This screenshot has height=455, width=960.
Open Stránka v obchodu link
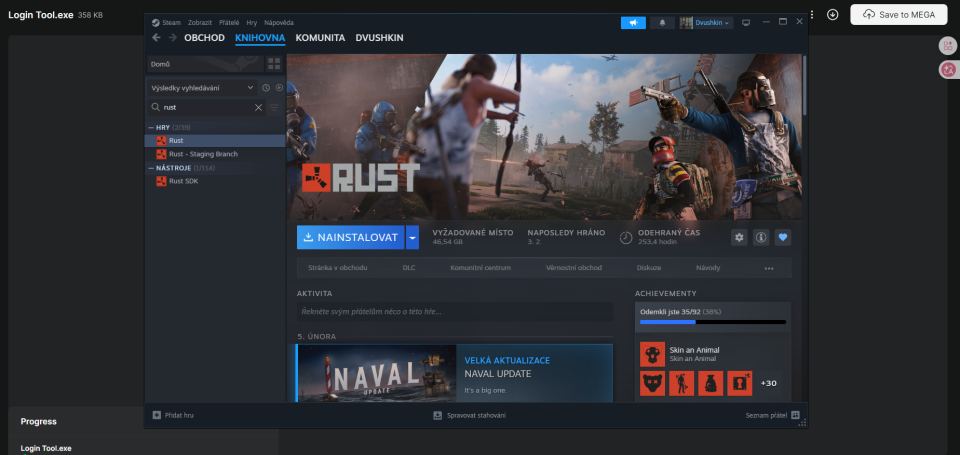coord(338,268)
